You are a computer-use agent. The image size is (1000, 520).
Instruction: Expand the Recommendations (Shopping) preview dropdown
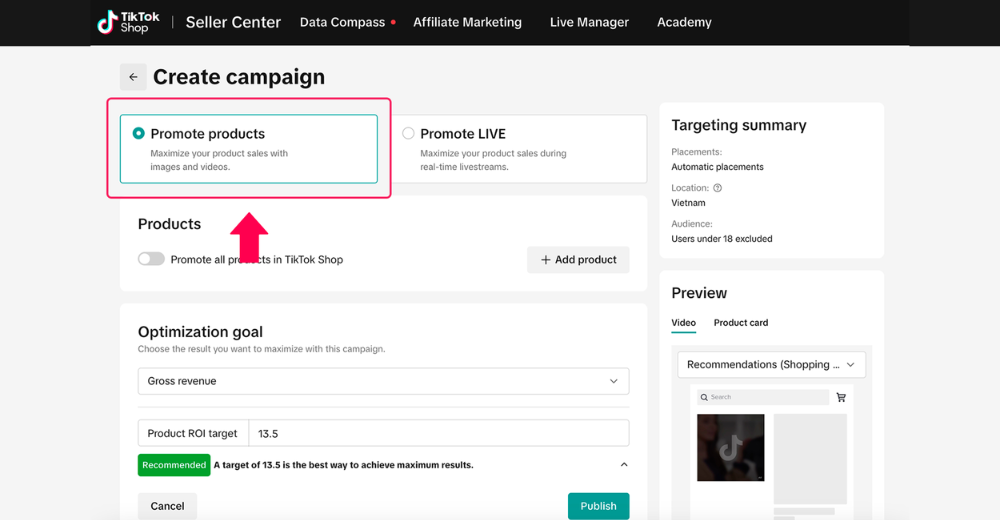point(771,365)
